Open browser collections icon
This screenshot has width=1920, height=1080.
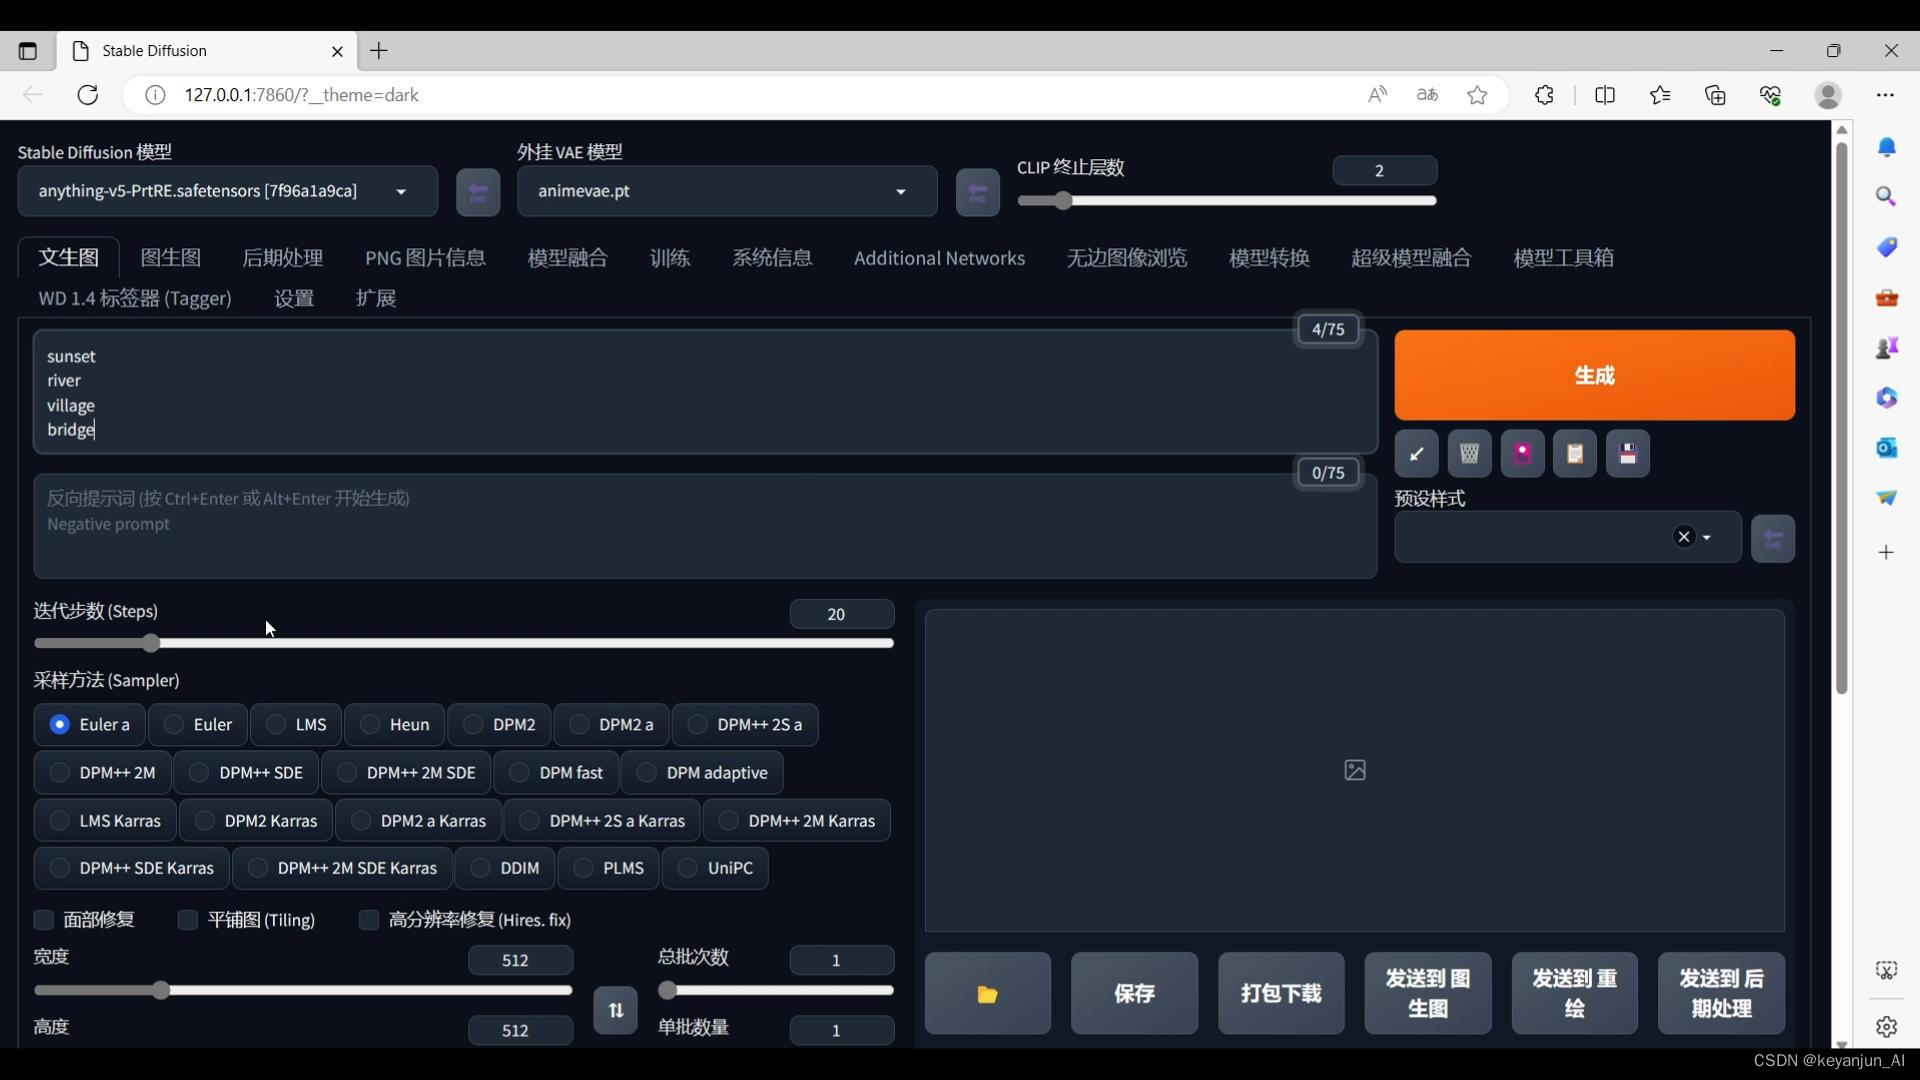tap(1715, 95)
